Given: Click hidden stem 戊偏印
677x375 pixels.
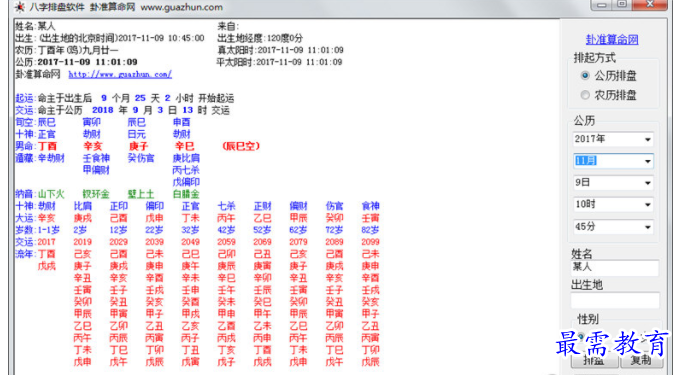Looking at the screenshot, I should tap(186, 182).
